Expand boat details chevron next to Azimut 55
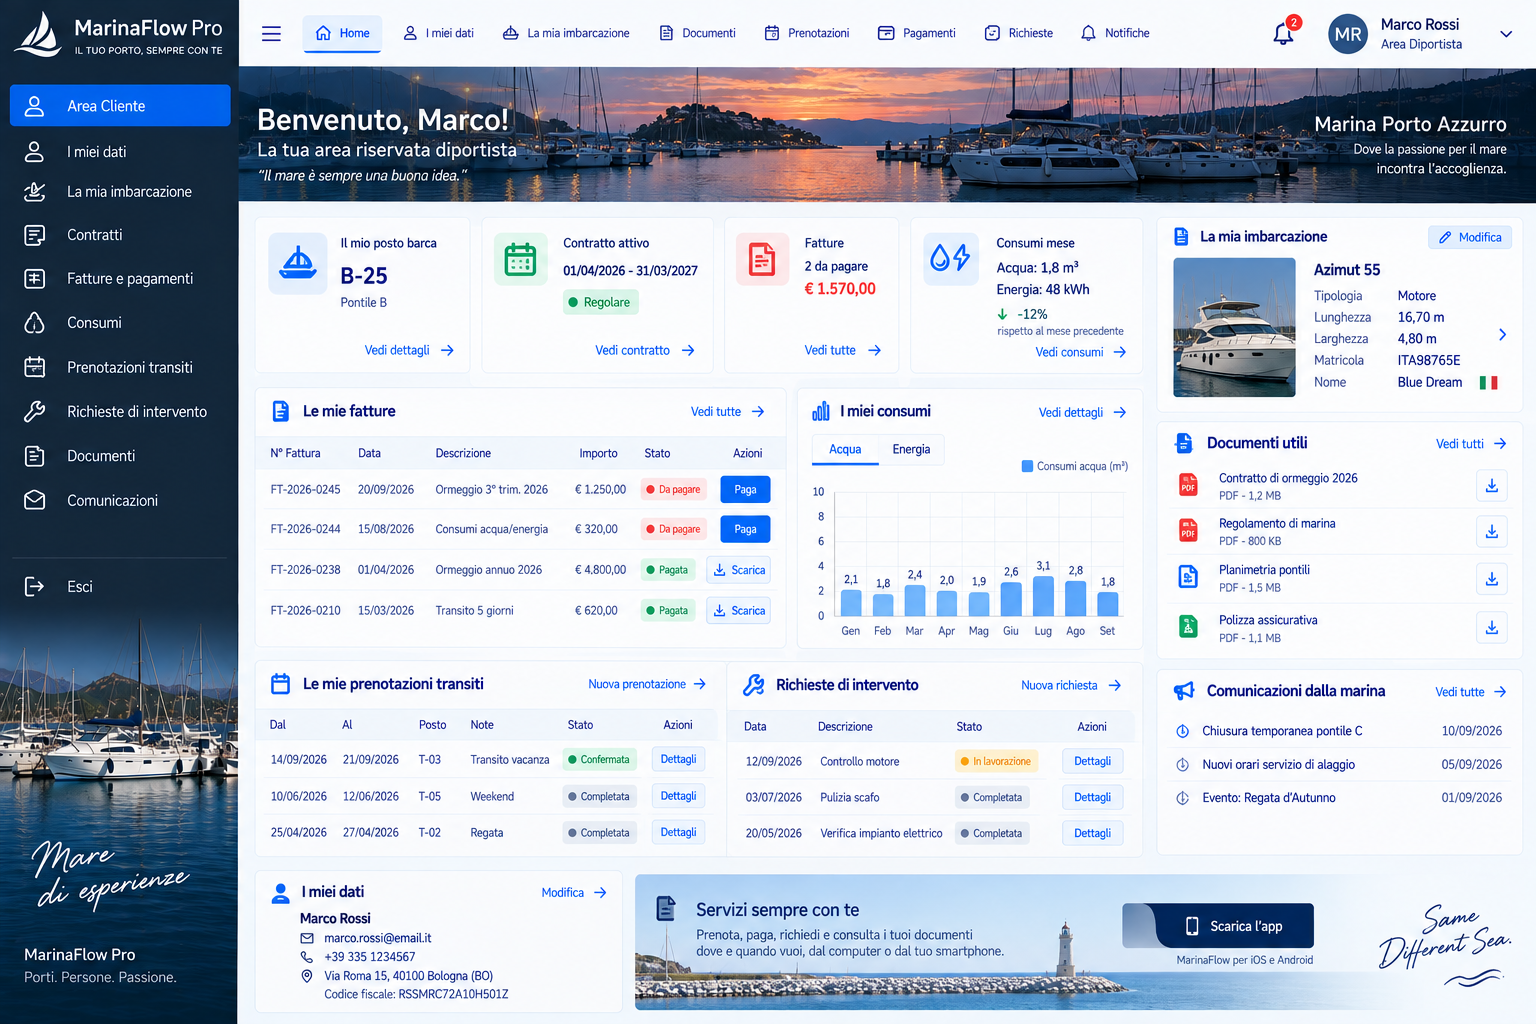The height and width of the screenshot is (1024, 1536). click(1502, 335)
